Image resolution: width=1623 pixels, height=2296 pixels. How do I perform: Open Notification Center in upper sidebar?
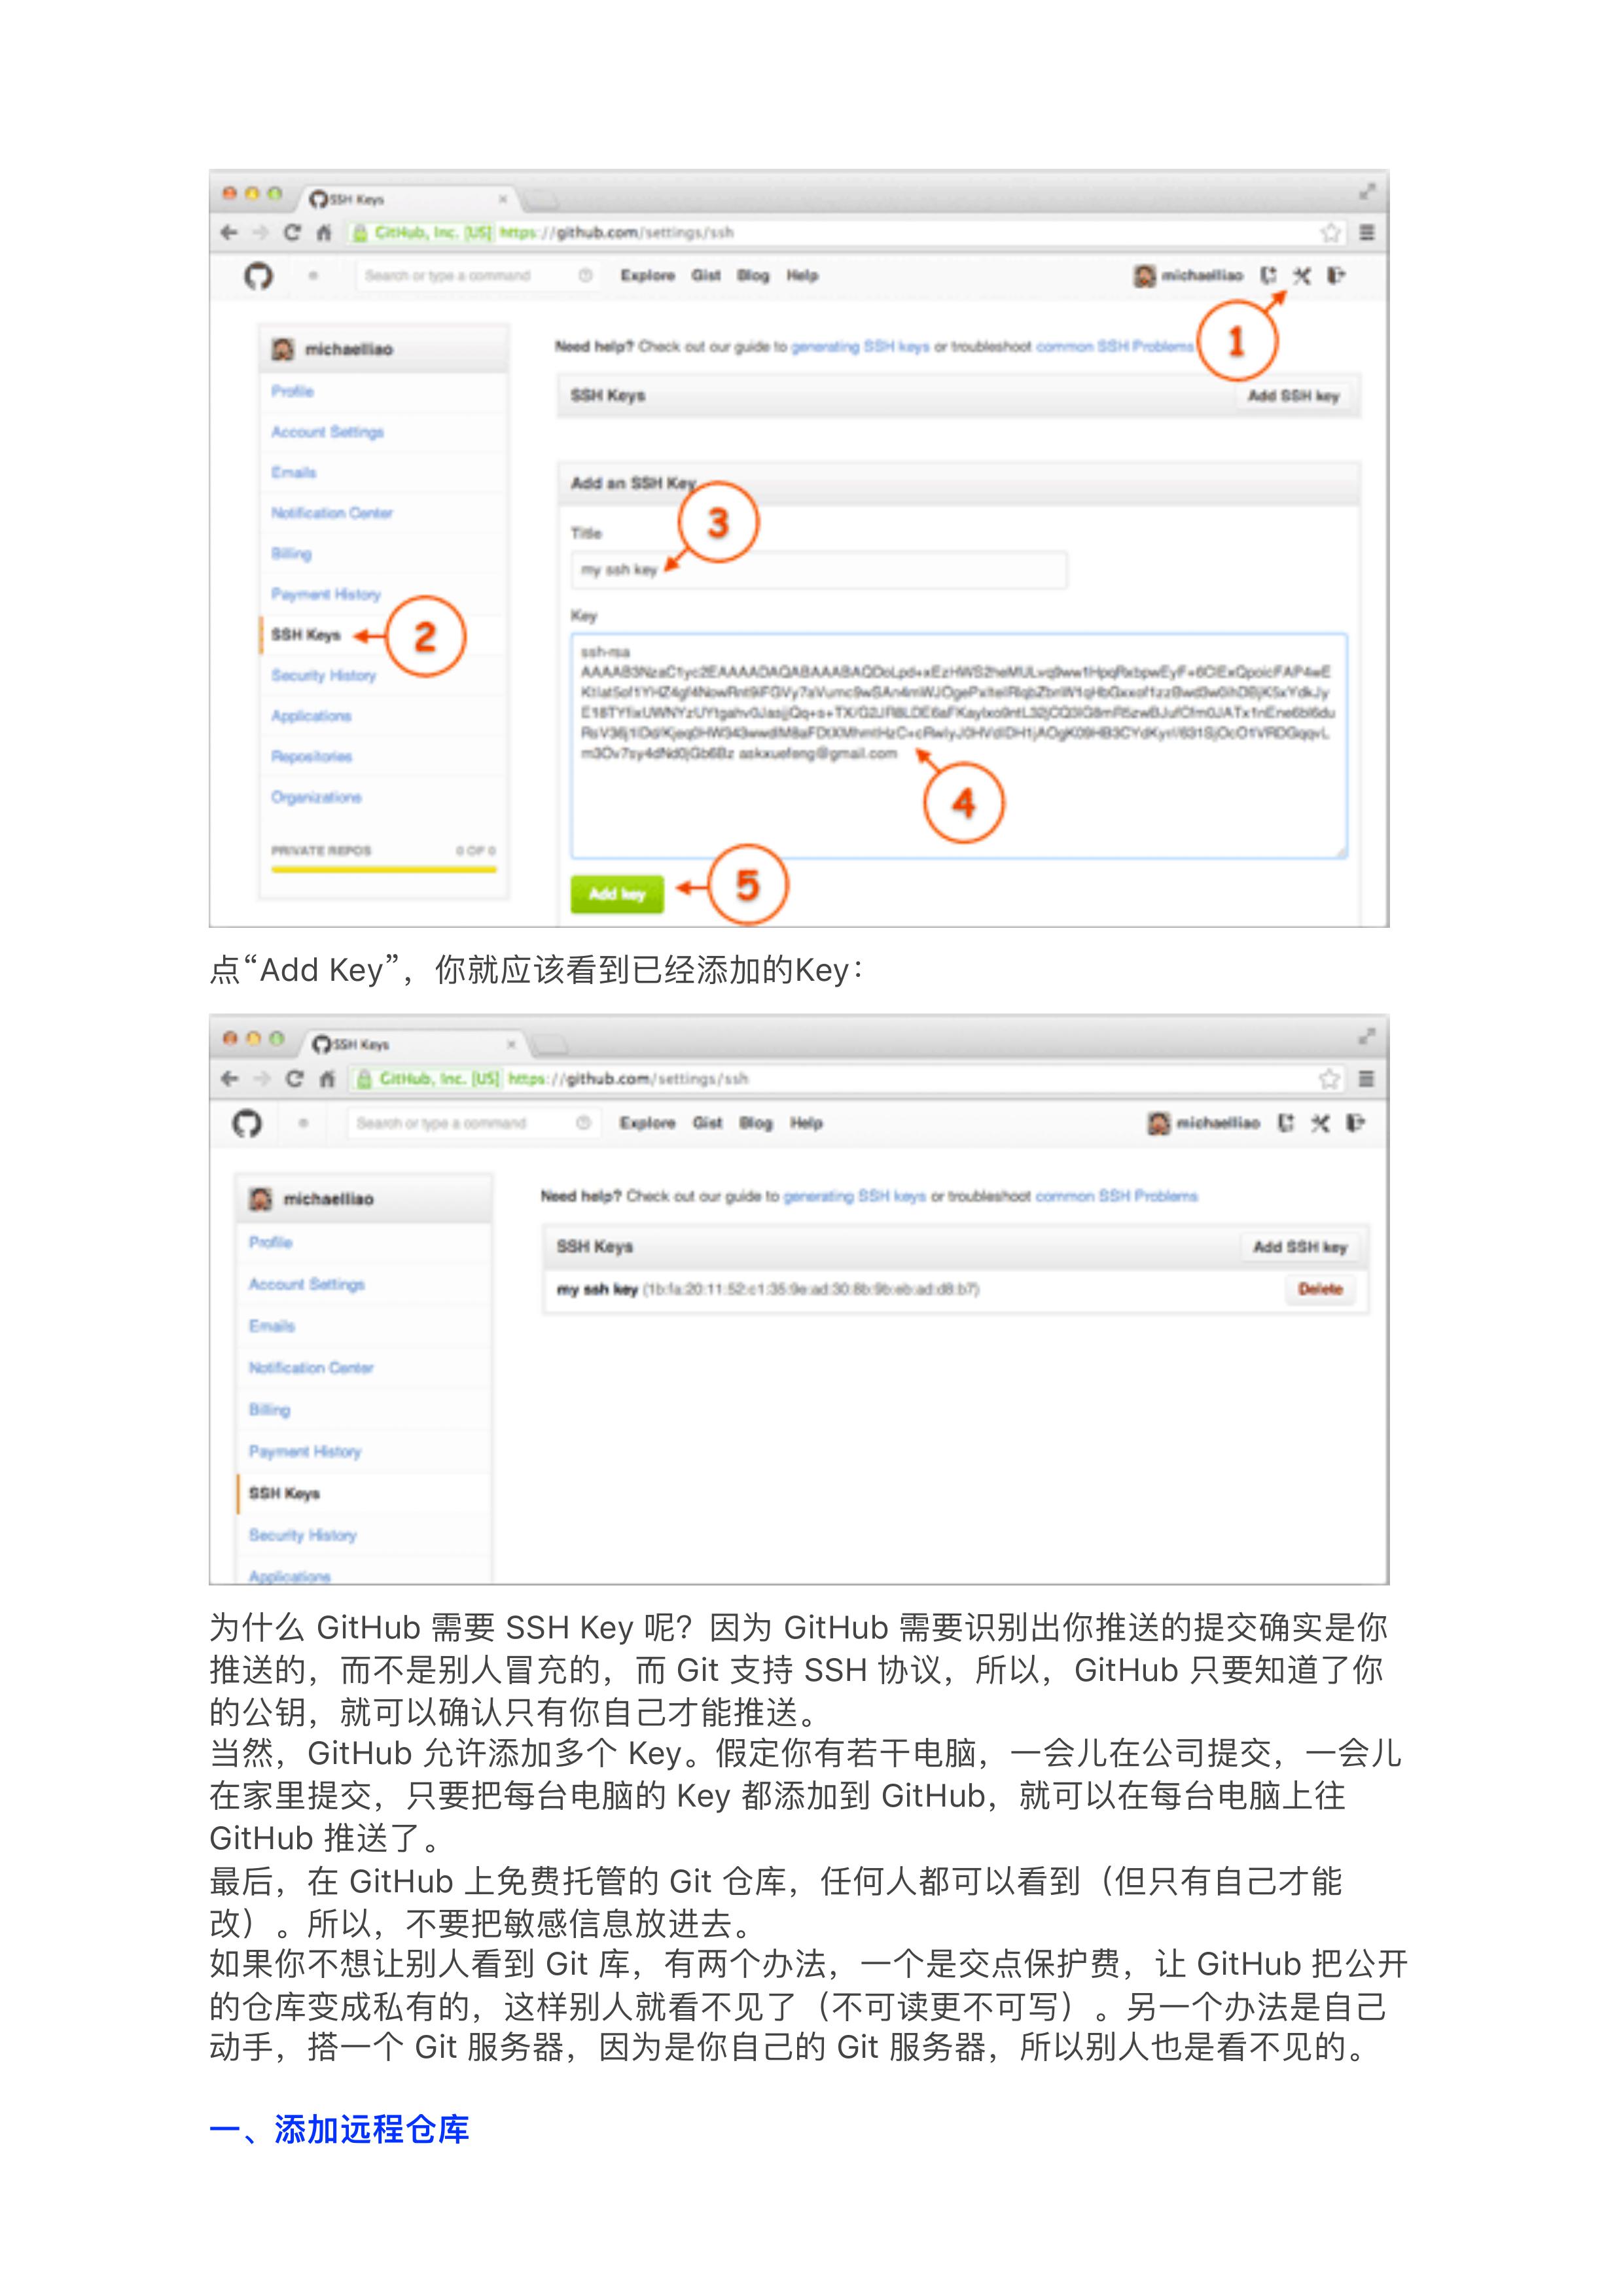[x=332, y=513]
